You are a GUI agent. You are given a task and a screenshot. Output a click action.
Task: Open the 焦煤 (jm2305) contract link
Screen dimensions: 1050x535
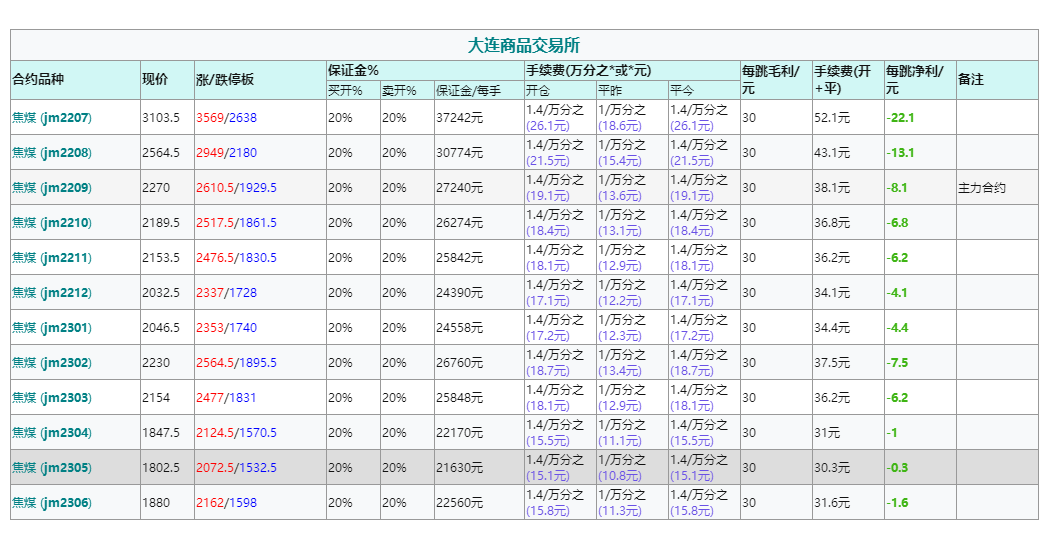[x=52, y=467]
